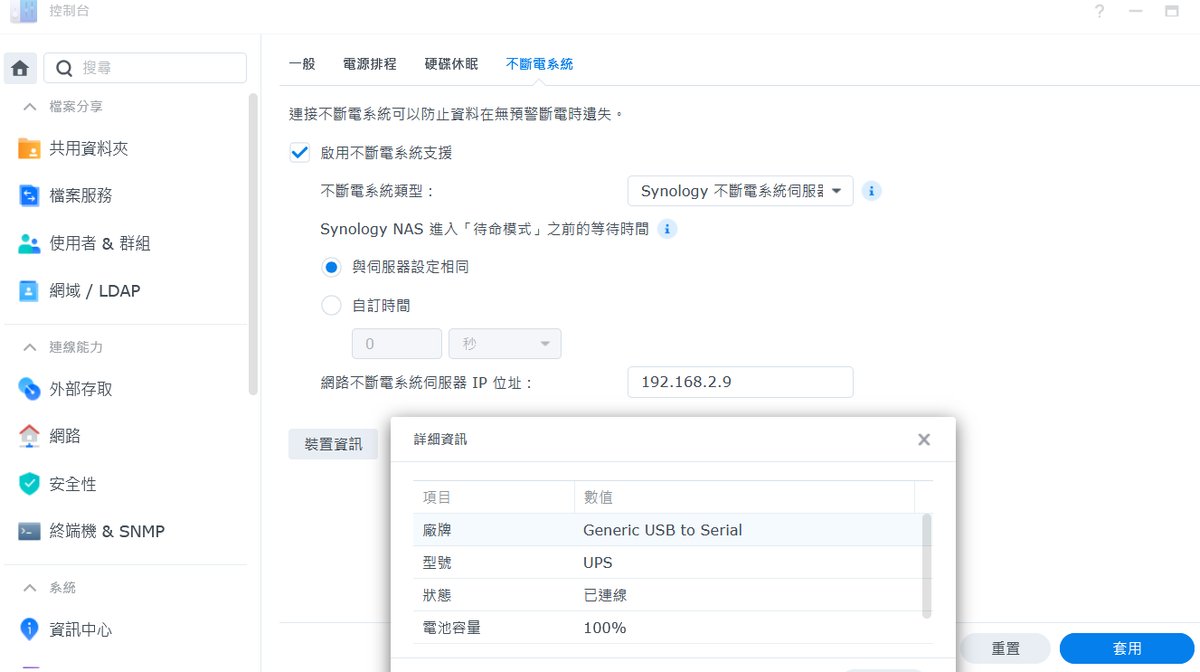Collapse the 檔案分享 sidebar section
1200x672 pixels.
30,106
